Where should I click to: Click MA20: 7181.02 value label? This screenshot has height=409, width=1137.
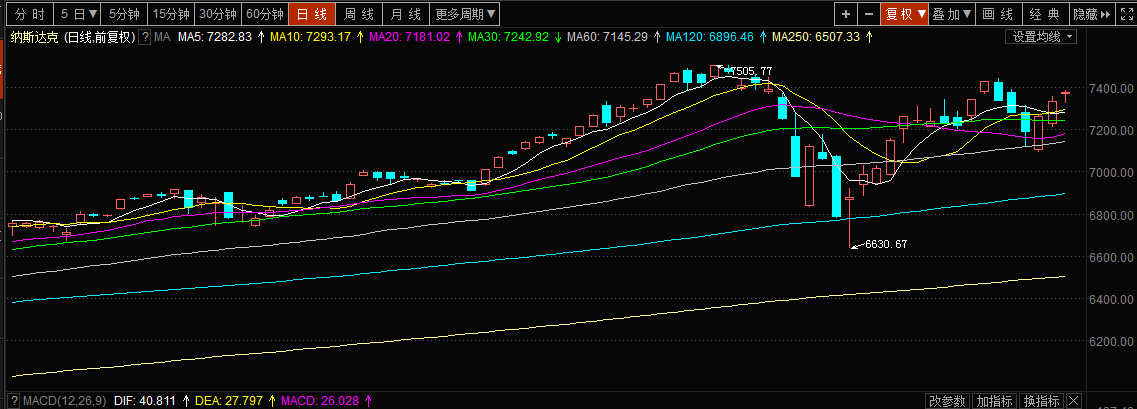[x=410, y=37]
